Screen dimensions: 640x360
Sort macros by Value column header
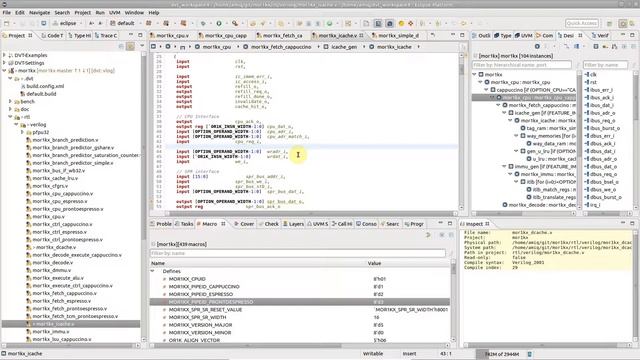coord(408,263)
